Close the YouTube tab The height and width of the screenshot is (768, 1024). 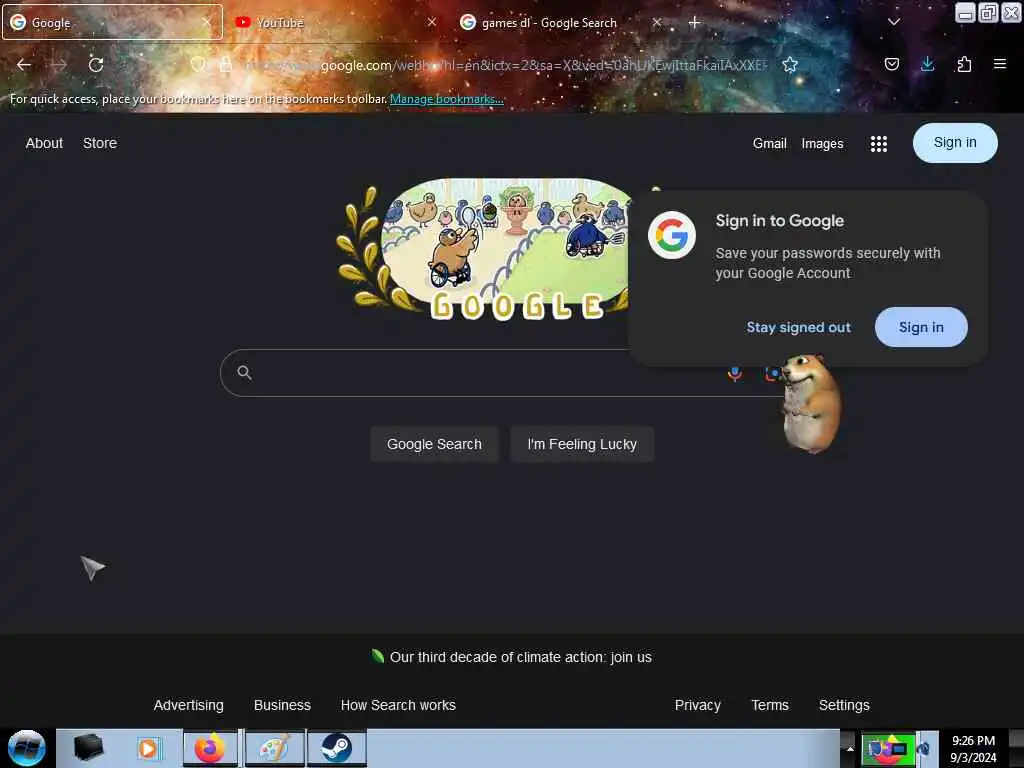pos(432,22)
